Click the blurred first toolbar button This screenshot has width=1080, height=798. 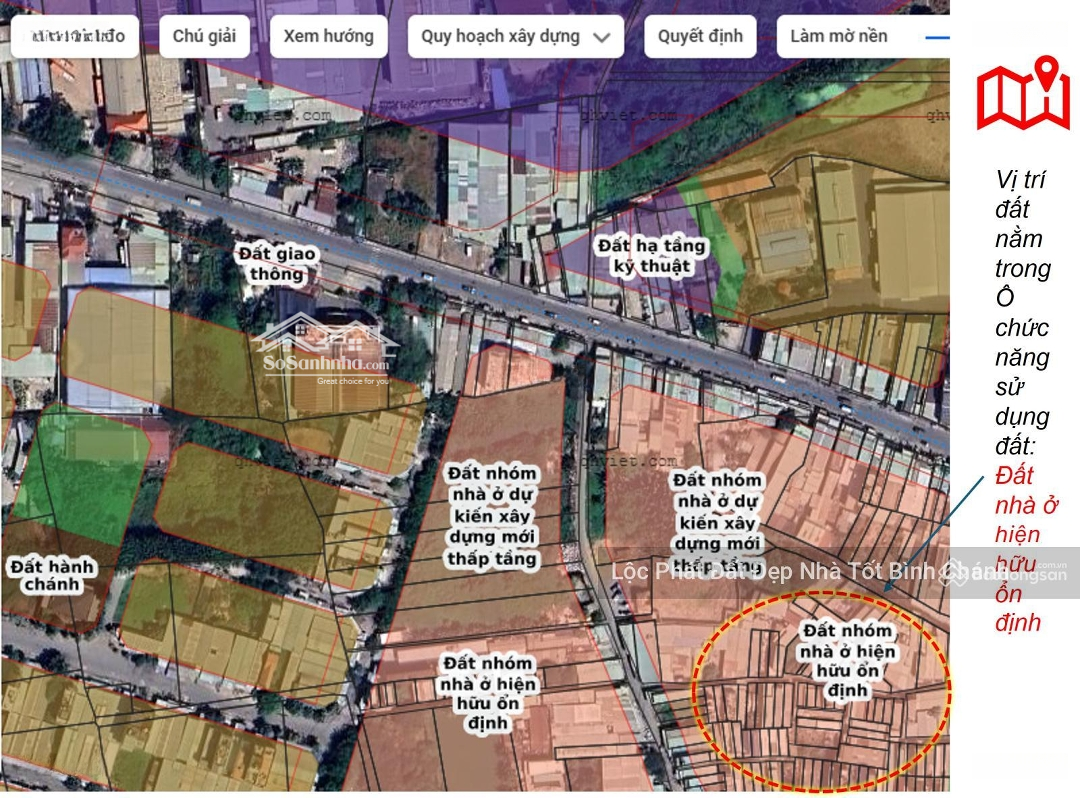click(78, 37)
